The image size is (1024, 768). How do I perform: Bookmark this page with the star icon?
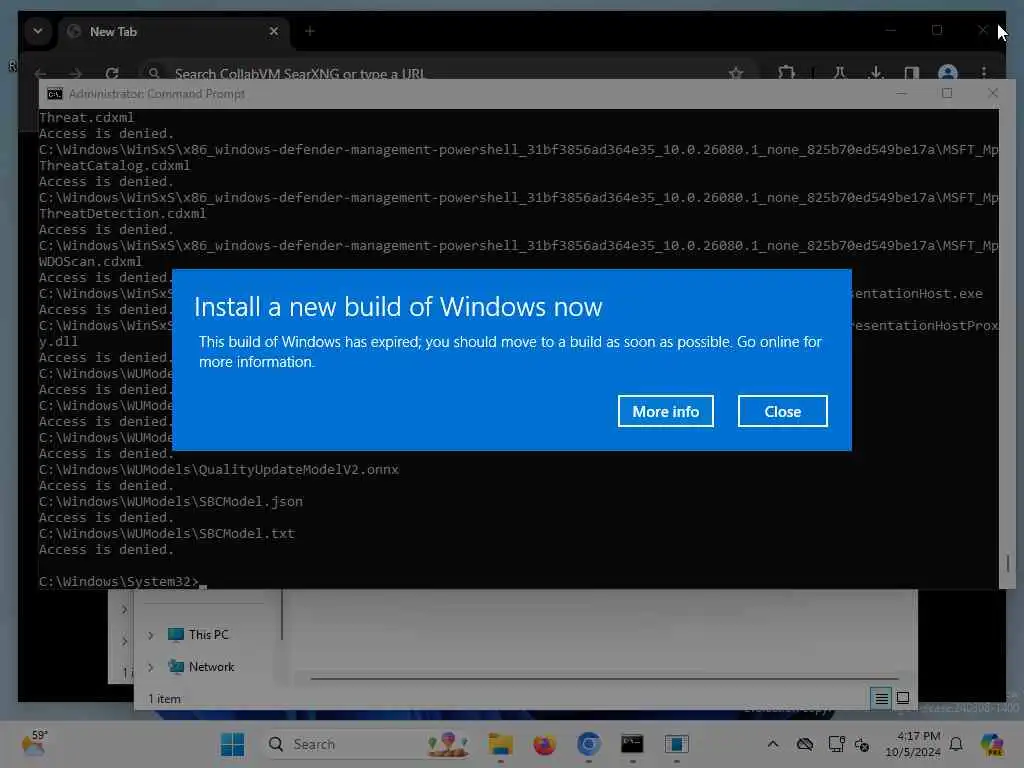tap(736, 73)
